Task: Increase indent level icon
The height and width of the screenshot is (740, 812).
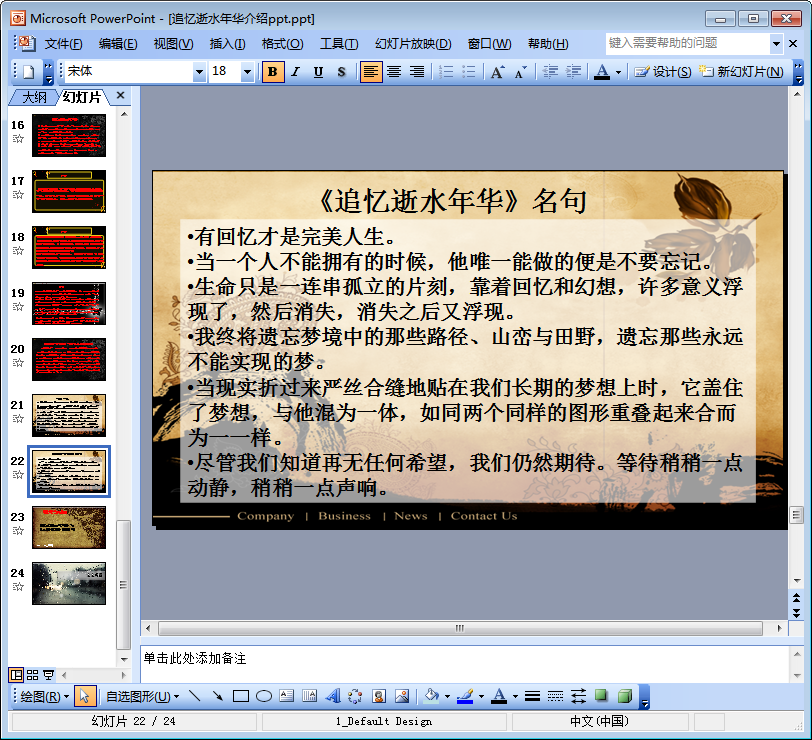Action: click(573, 71)
